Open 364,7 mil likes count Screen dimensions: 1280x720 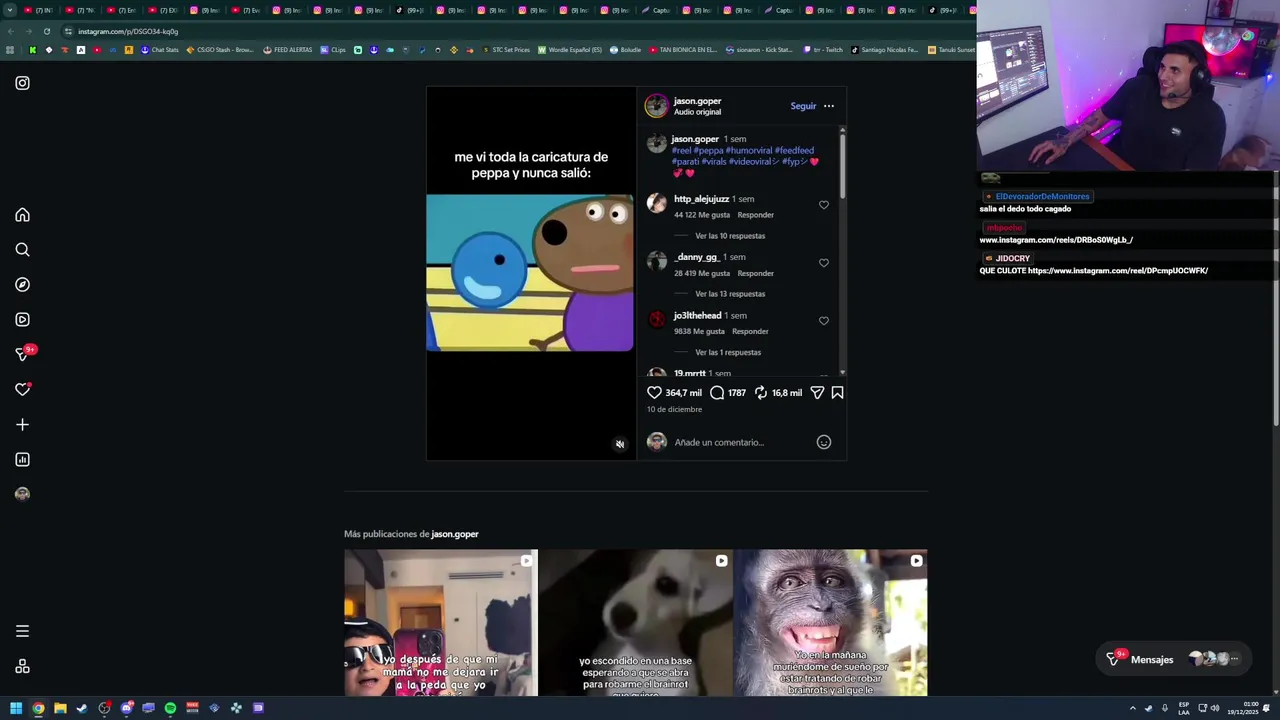(x=683, y=393)
